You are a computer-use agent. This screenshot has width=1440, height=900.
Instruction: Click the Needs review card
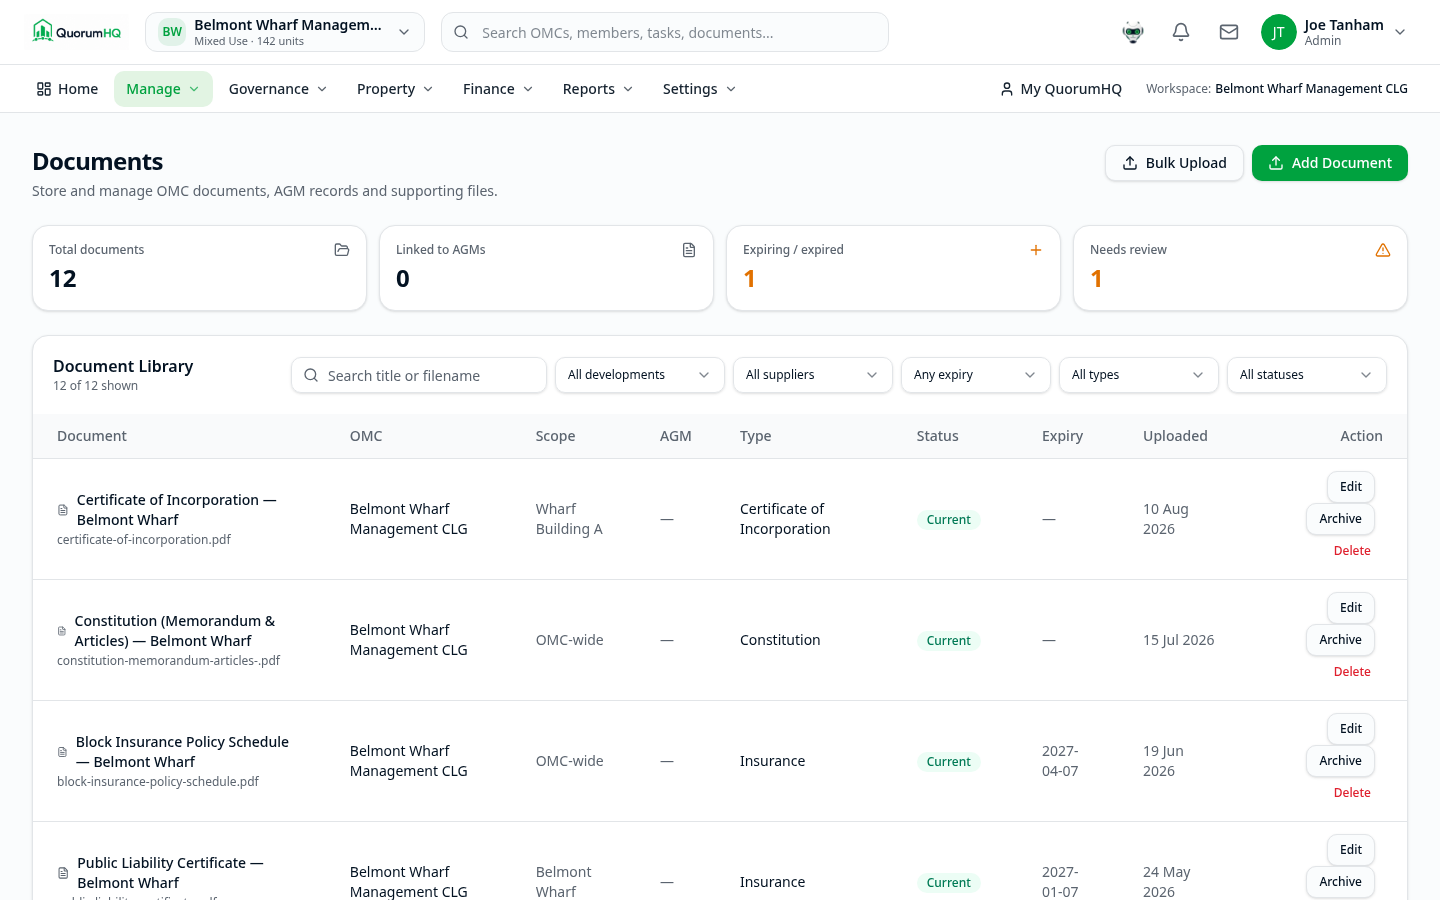click(x=1240, y=268)
